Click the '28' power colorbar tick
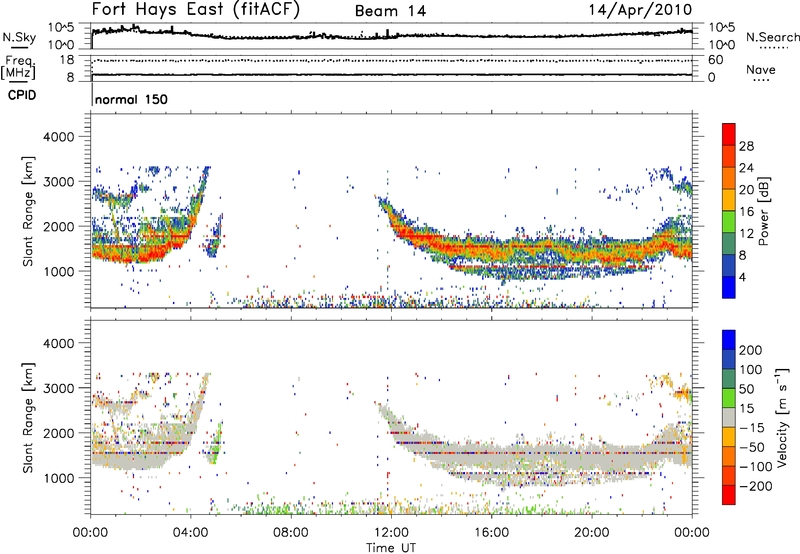800x554 pixels. (x=746, y=146)
